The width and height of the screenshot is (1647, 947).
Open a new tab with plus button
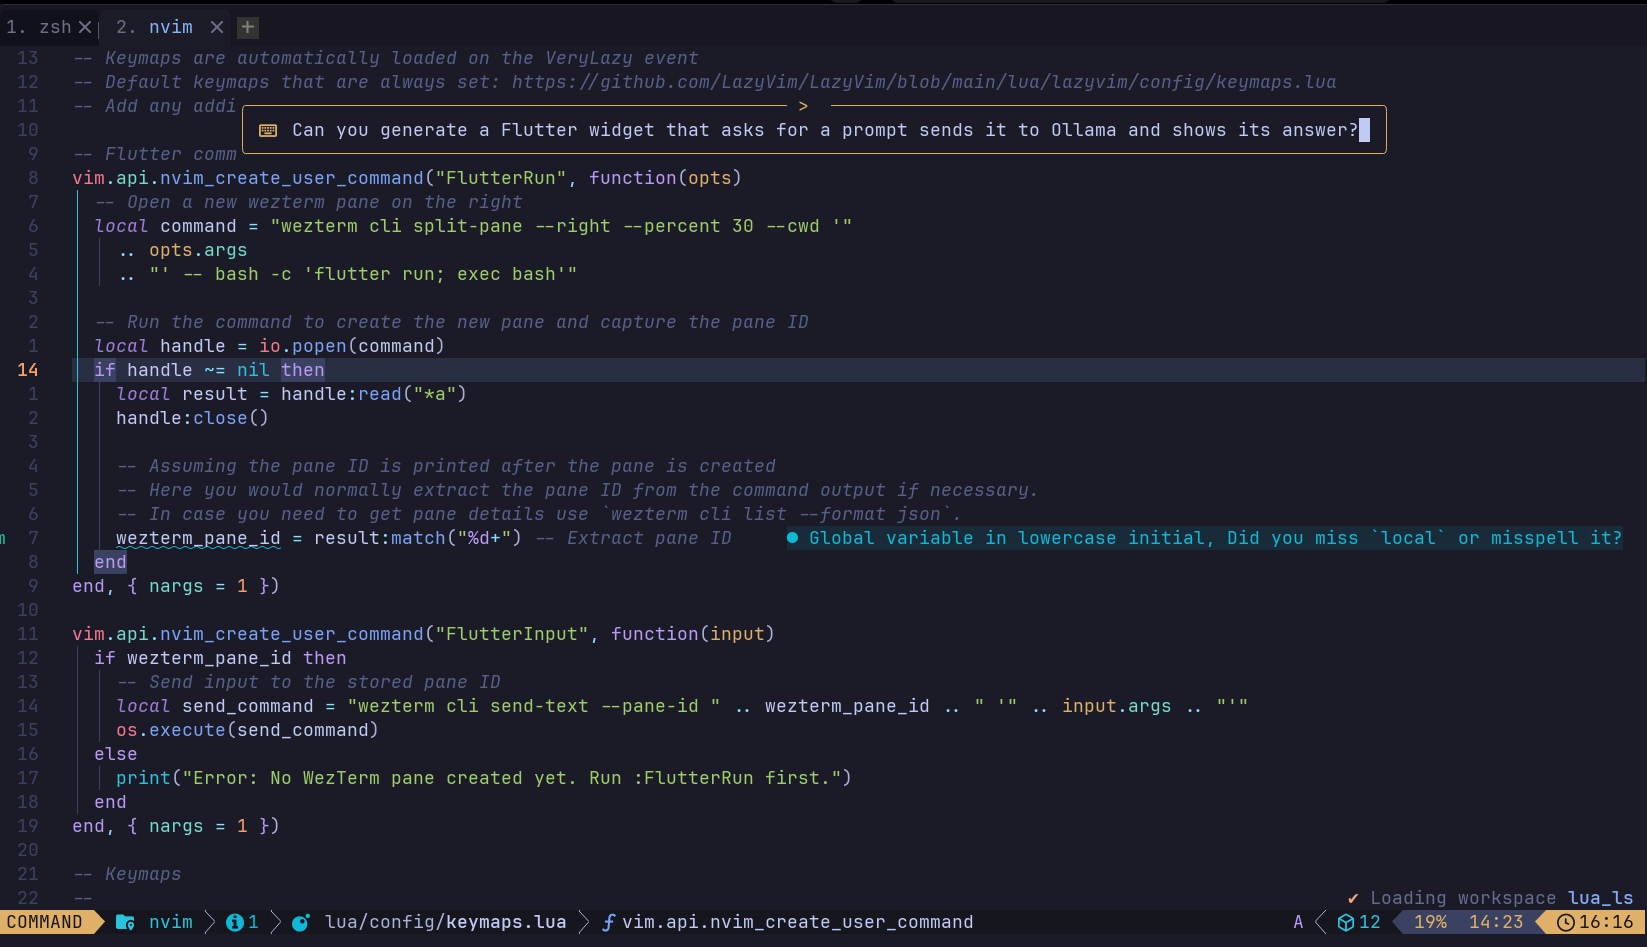point(248,27)
